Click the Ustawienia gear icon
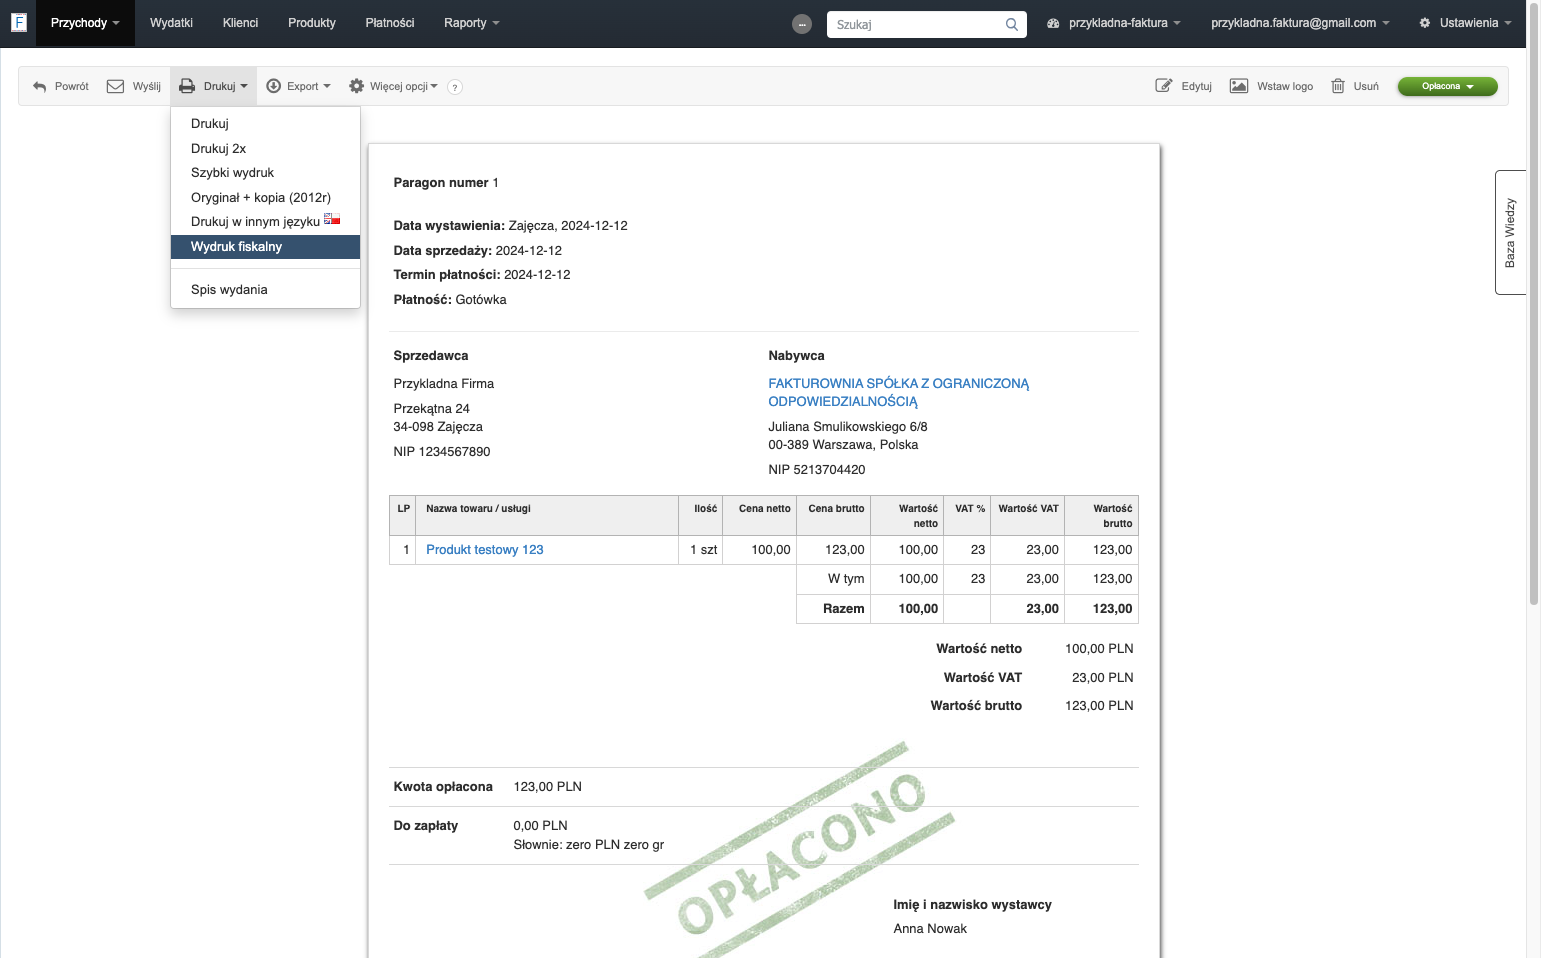 click(1425, 23)
